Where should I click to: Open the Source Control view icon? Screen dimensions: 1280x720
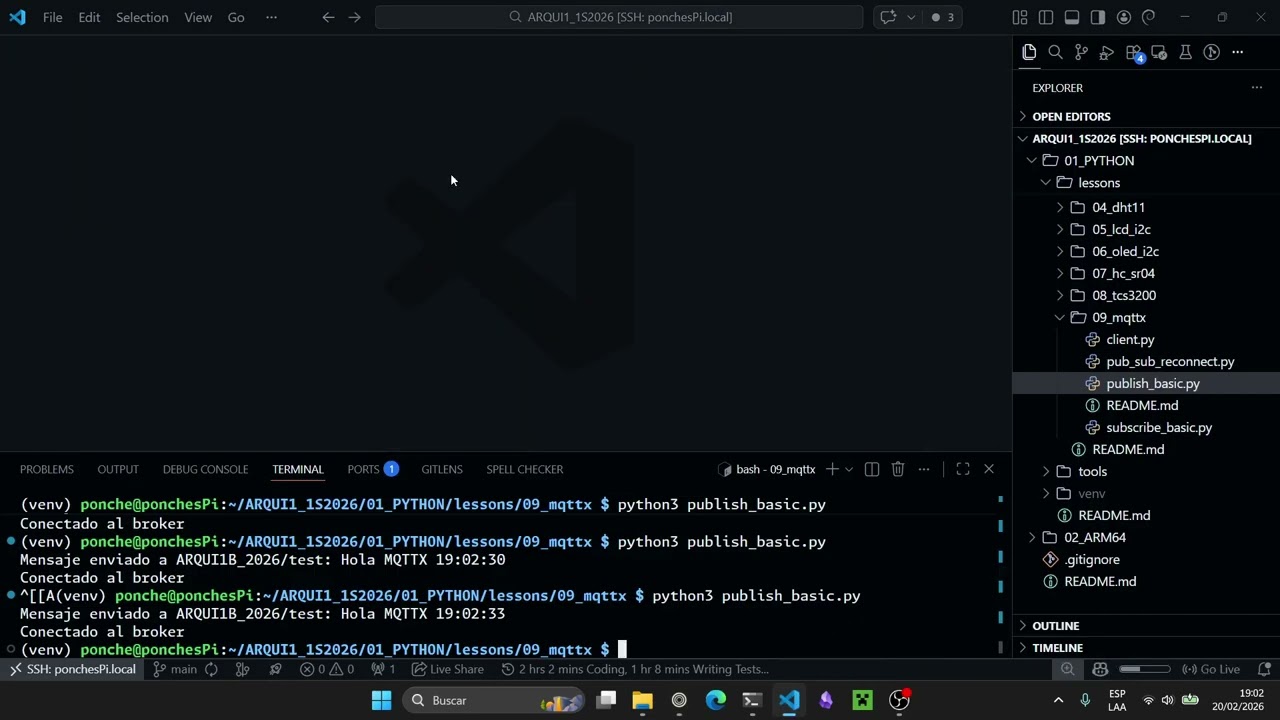(1081, 52)
